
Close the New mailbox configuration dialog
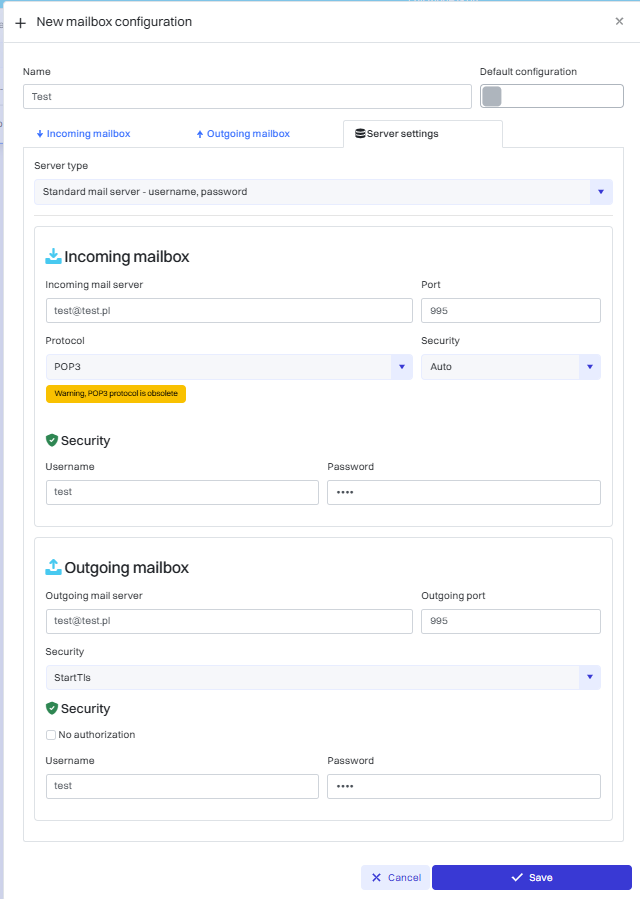click(619, 21)
